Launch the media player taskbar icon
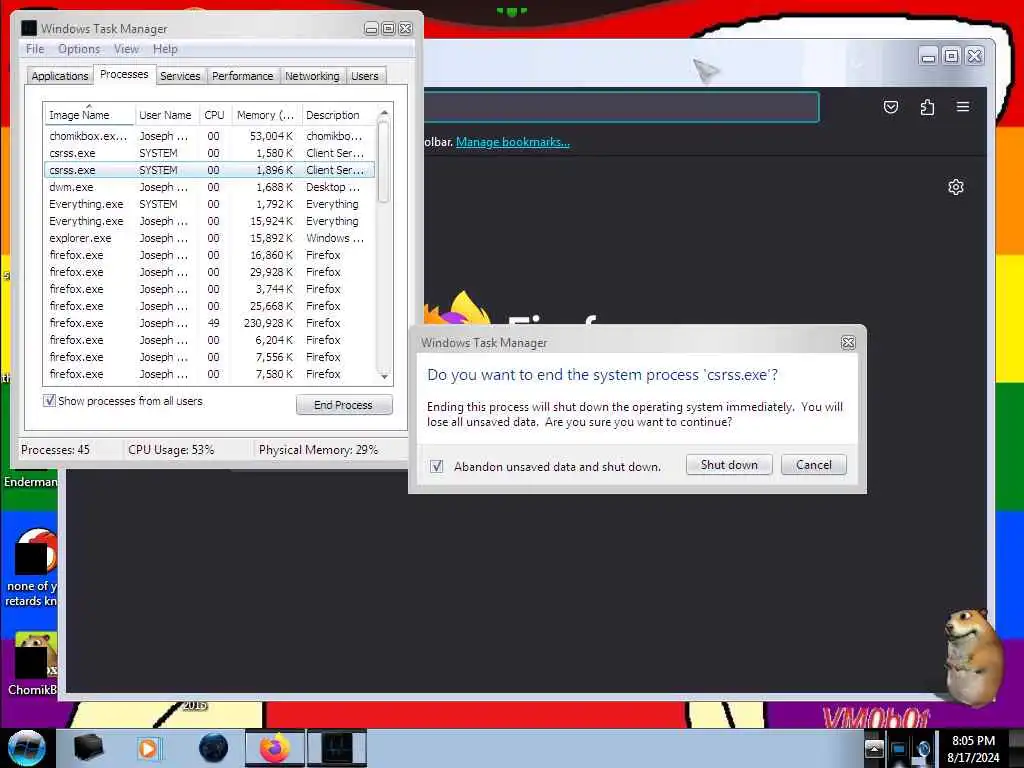 coord(148,748)
